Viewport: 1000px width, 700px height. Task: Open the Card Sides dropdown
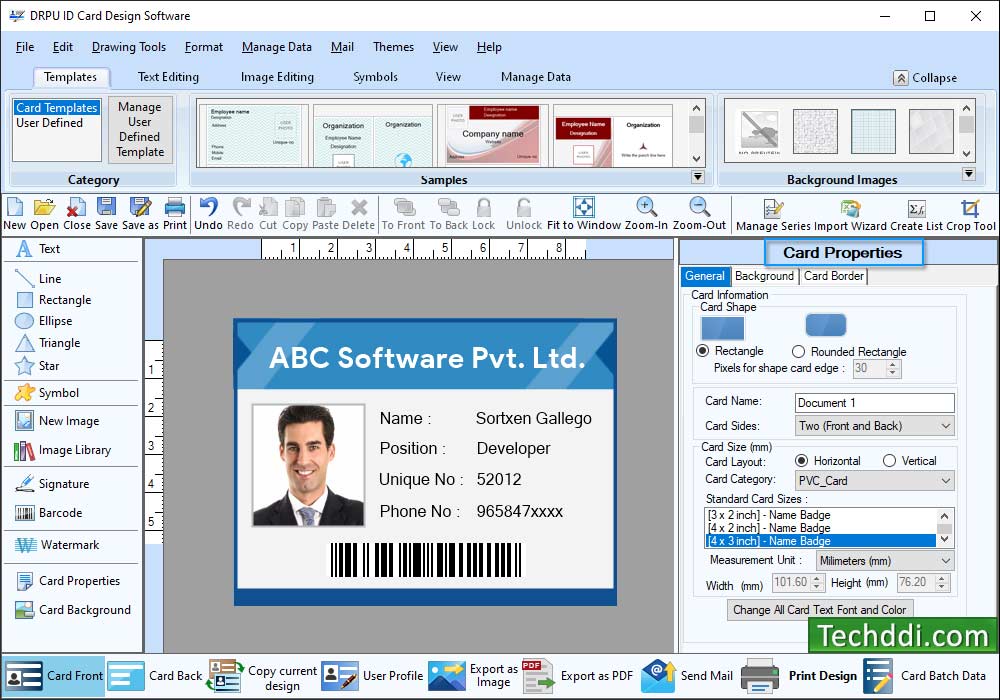coord(874,426)
